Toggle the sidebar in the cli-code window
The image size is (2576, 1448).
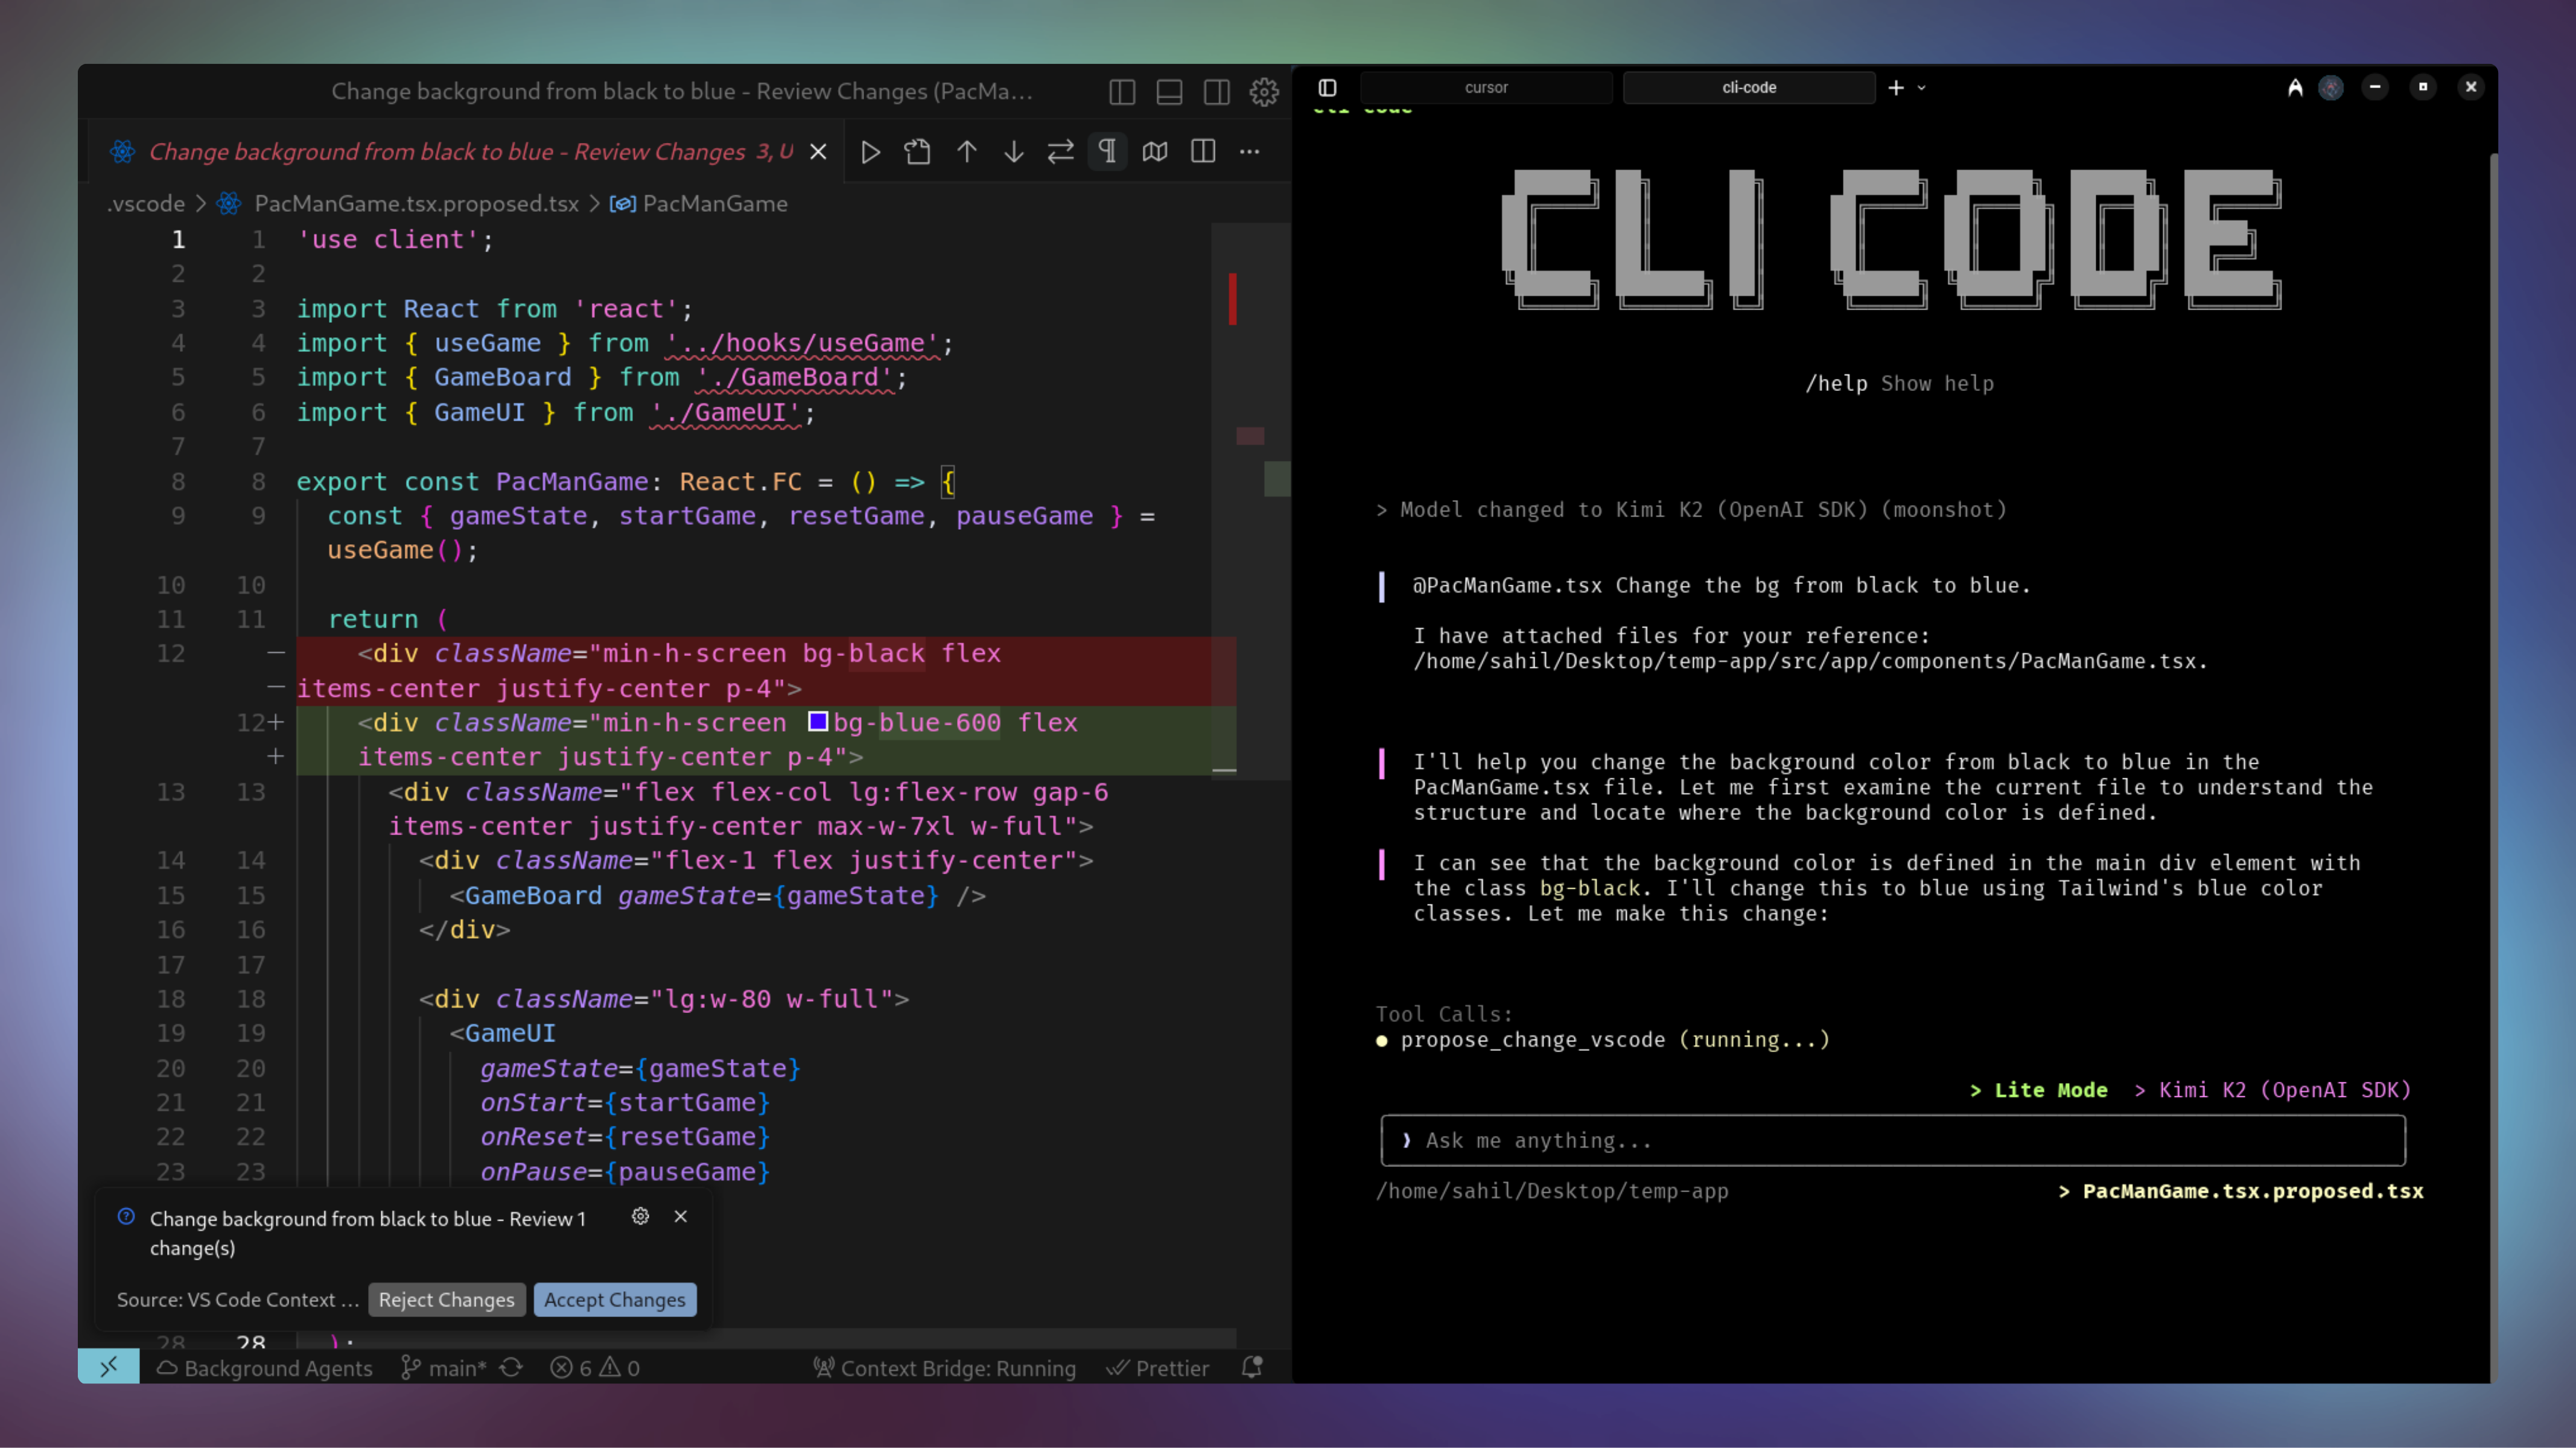pyautogui.click(x=1328, y=87)
